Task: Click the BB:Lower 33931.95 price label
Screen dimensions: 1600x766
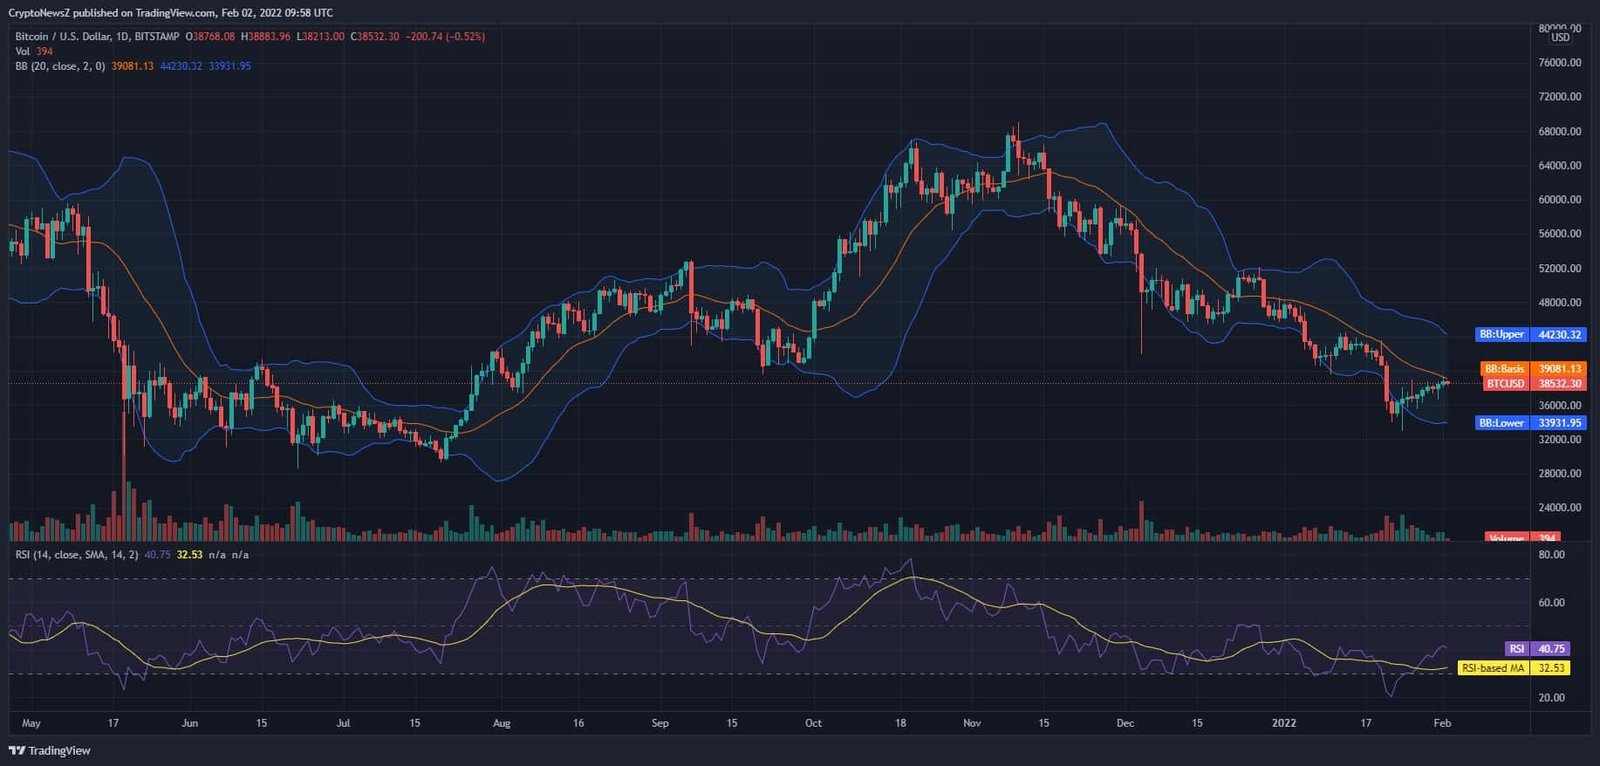Action: point(1530,423)
